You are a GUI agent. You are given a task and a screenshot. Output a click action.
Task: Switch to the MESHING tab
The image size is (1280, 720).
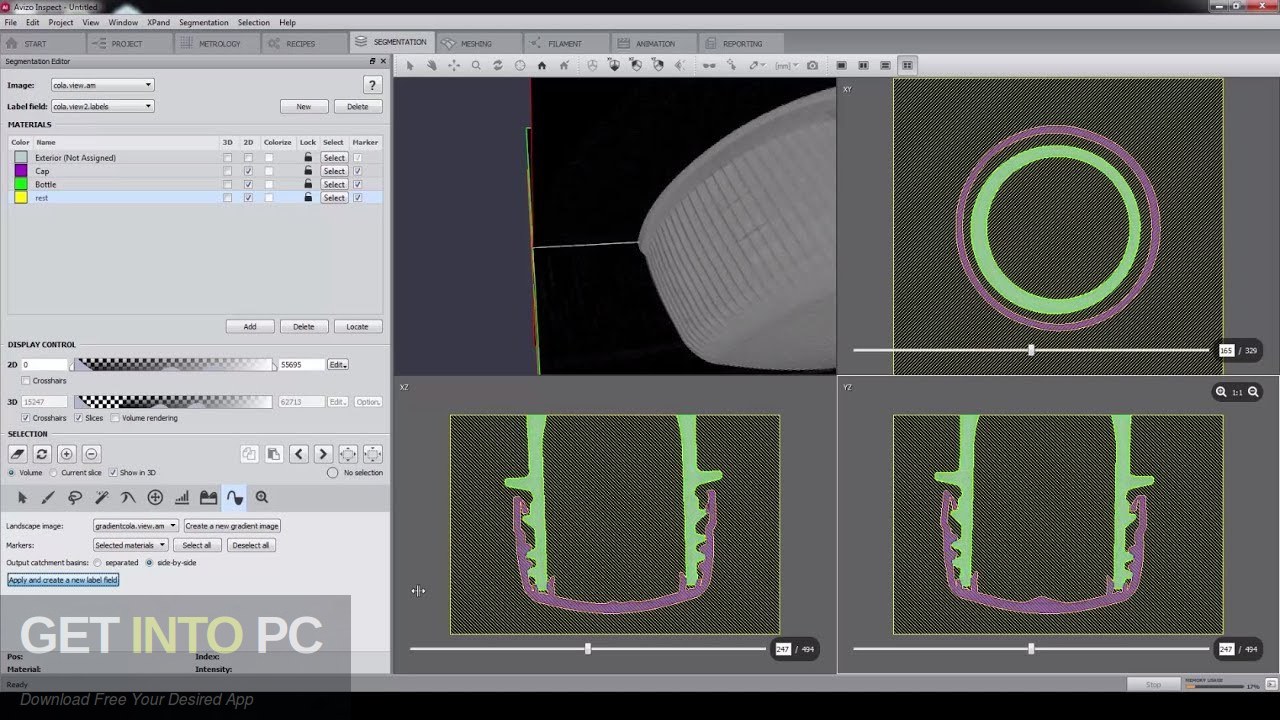pyautogui.click(x=477, y=43)
